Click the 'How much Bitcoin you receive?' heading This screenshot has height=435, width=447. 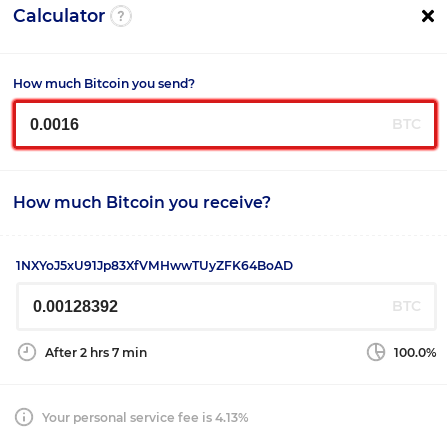tap(142, 202)
